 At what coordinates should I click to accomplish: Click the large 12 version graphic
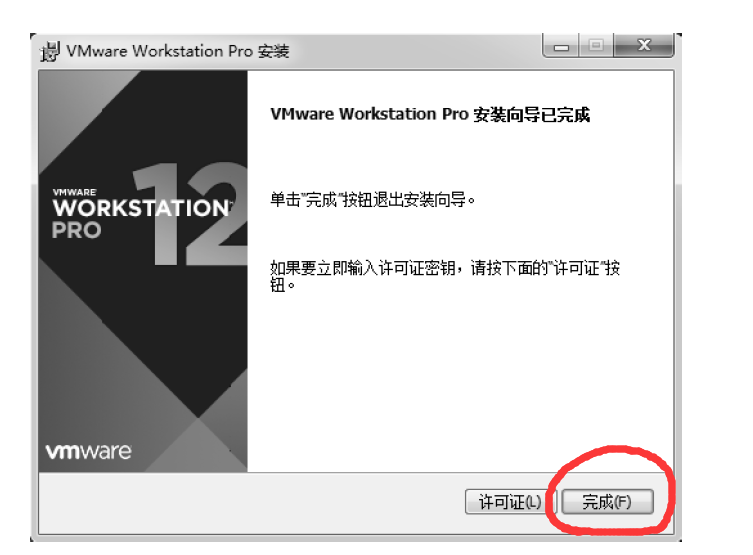tap(190, 214)
